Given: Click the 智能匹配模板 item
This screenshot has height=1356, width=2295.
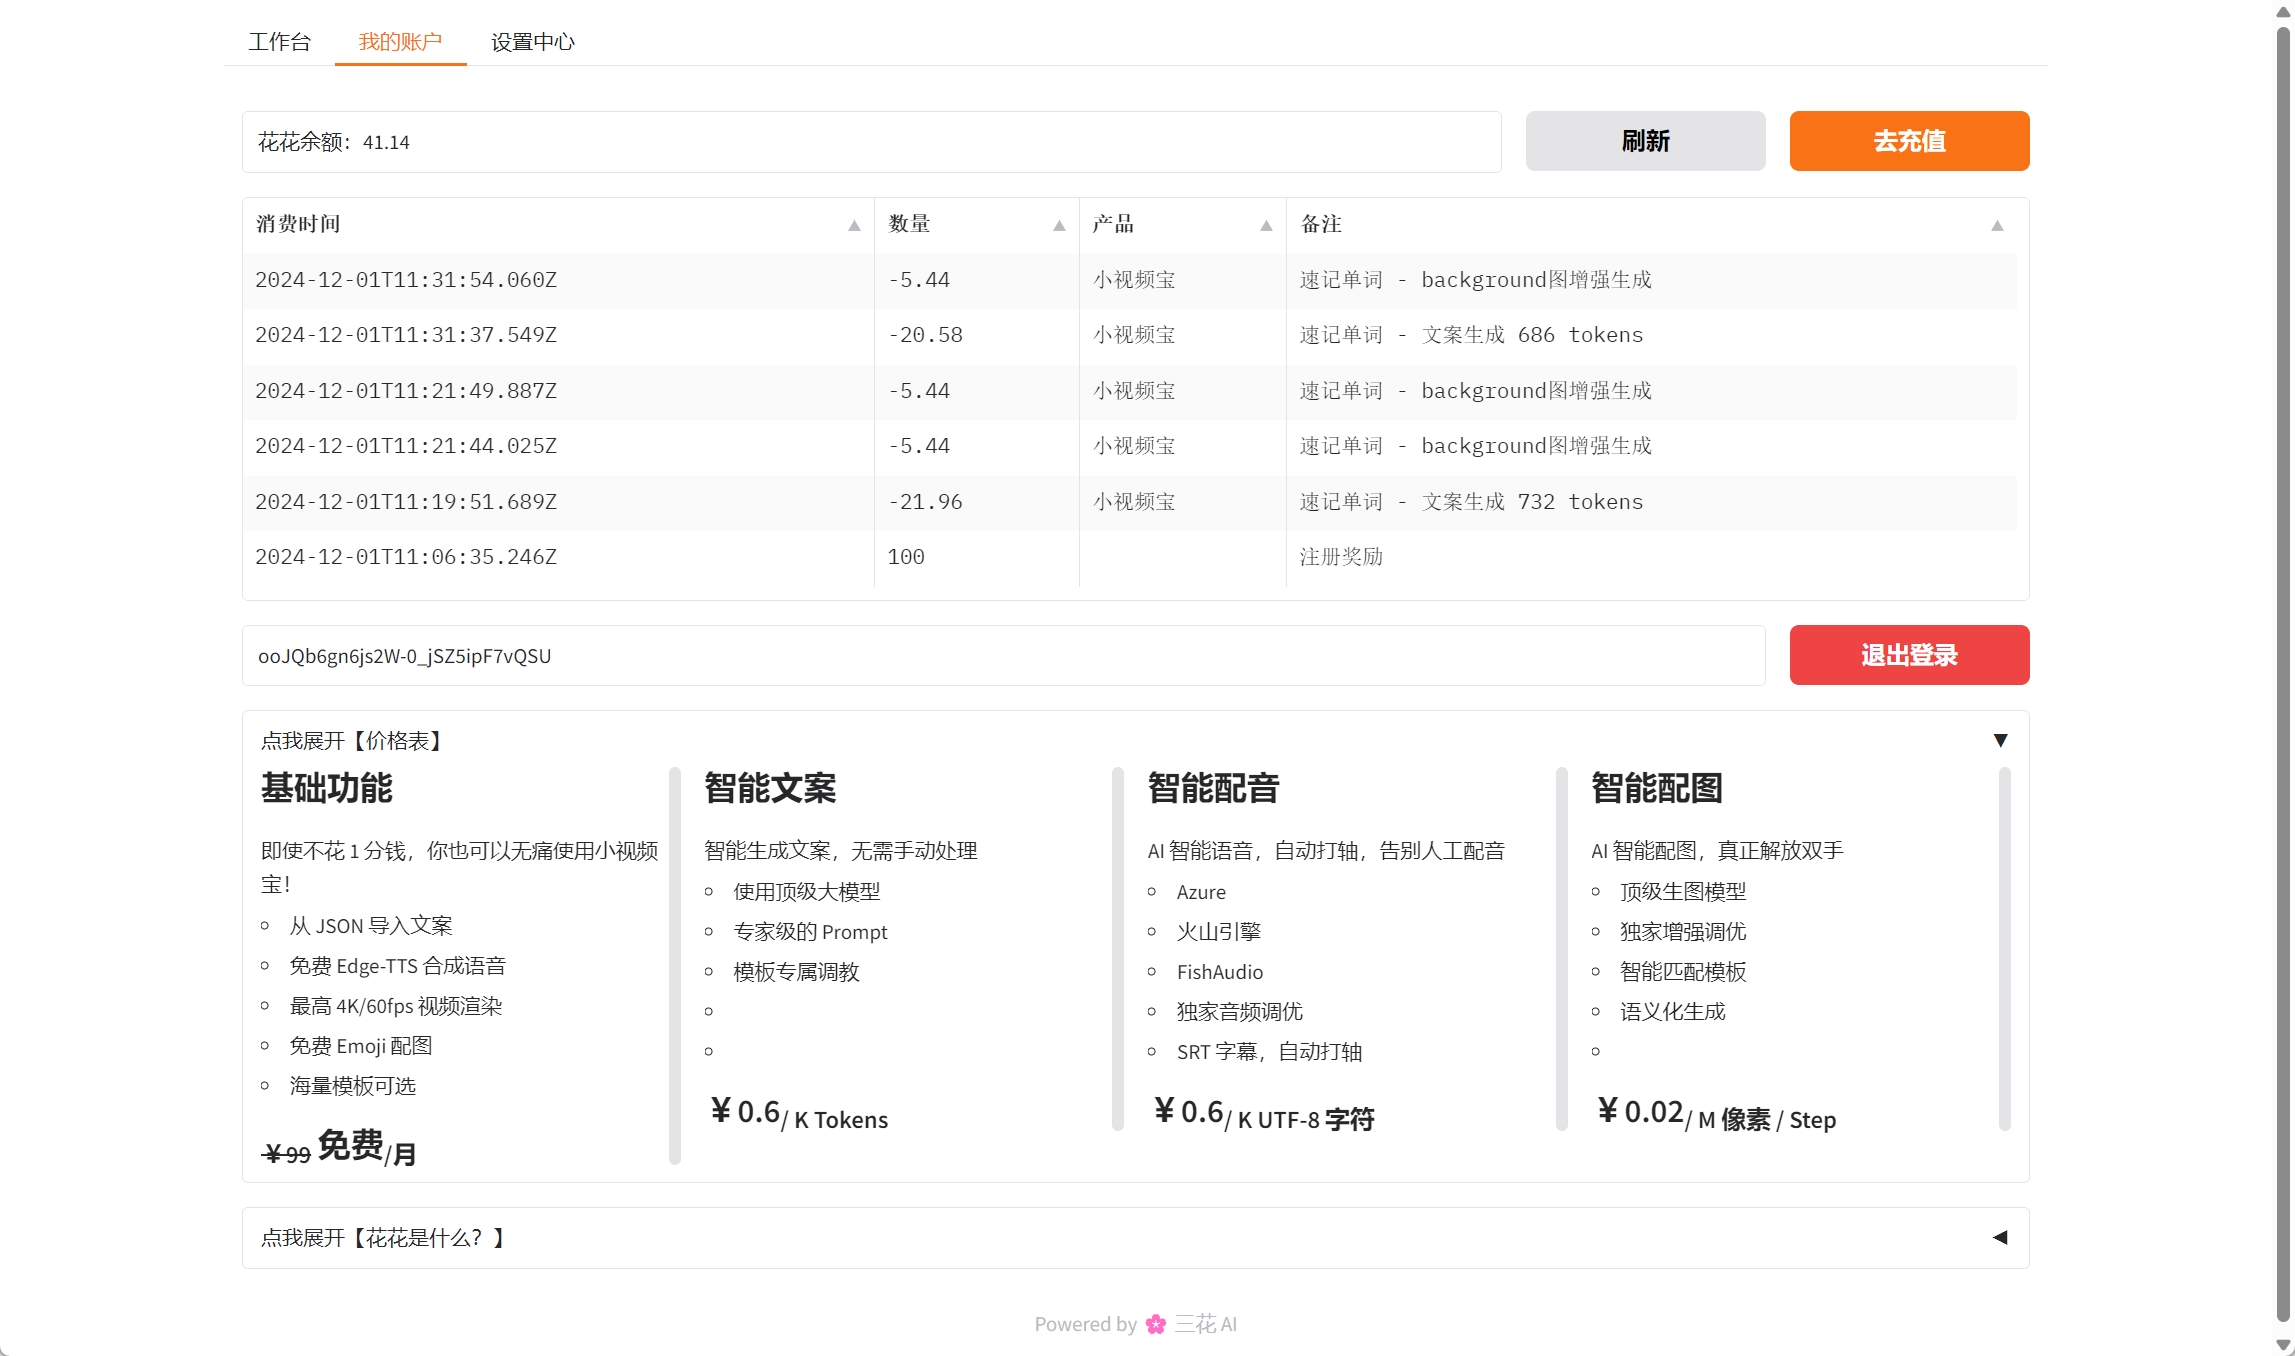Looking at the screenshot, I should (x=1683, y=972).
